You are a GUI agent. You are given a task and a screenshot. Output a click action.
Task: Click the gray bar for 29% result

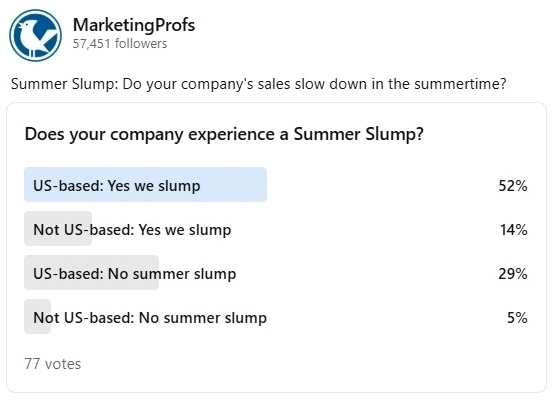(x=91, y=273)
